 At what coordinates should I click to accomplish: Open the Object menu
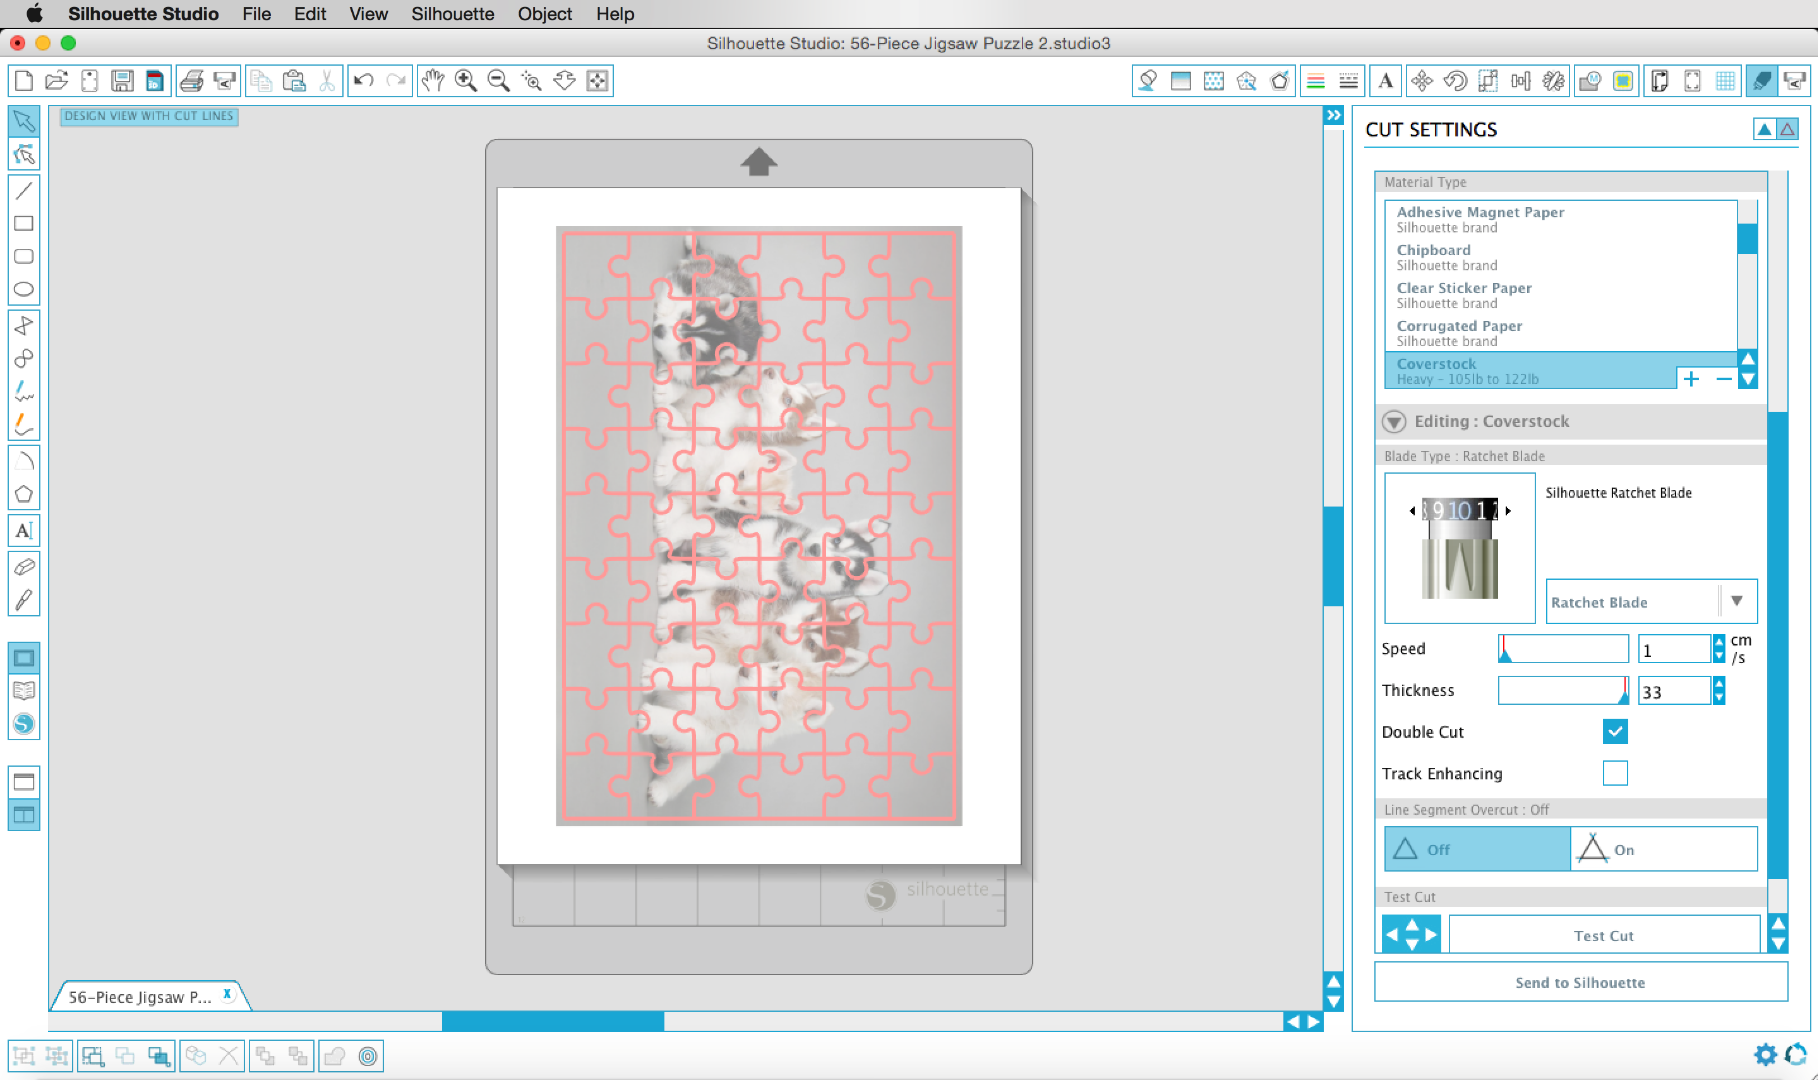coord(545,14)
